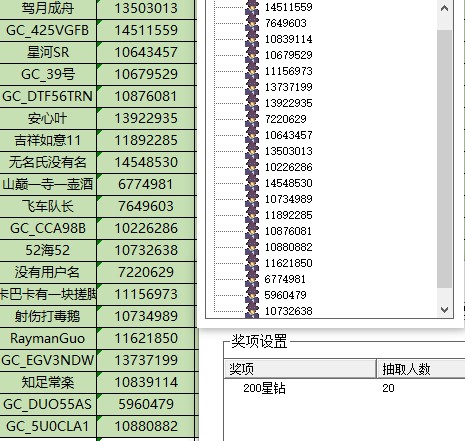Select spreadsheet cell 无名氏没有名
The width and height of the screenshot is (465, 441).
click(48, 162)
